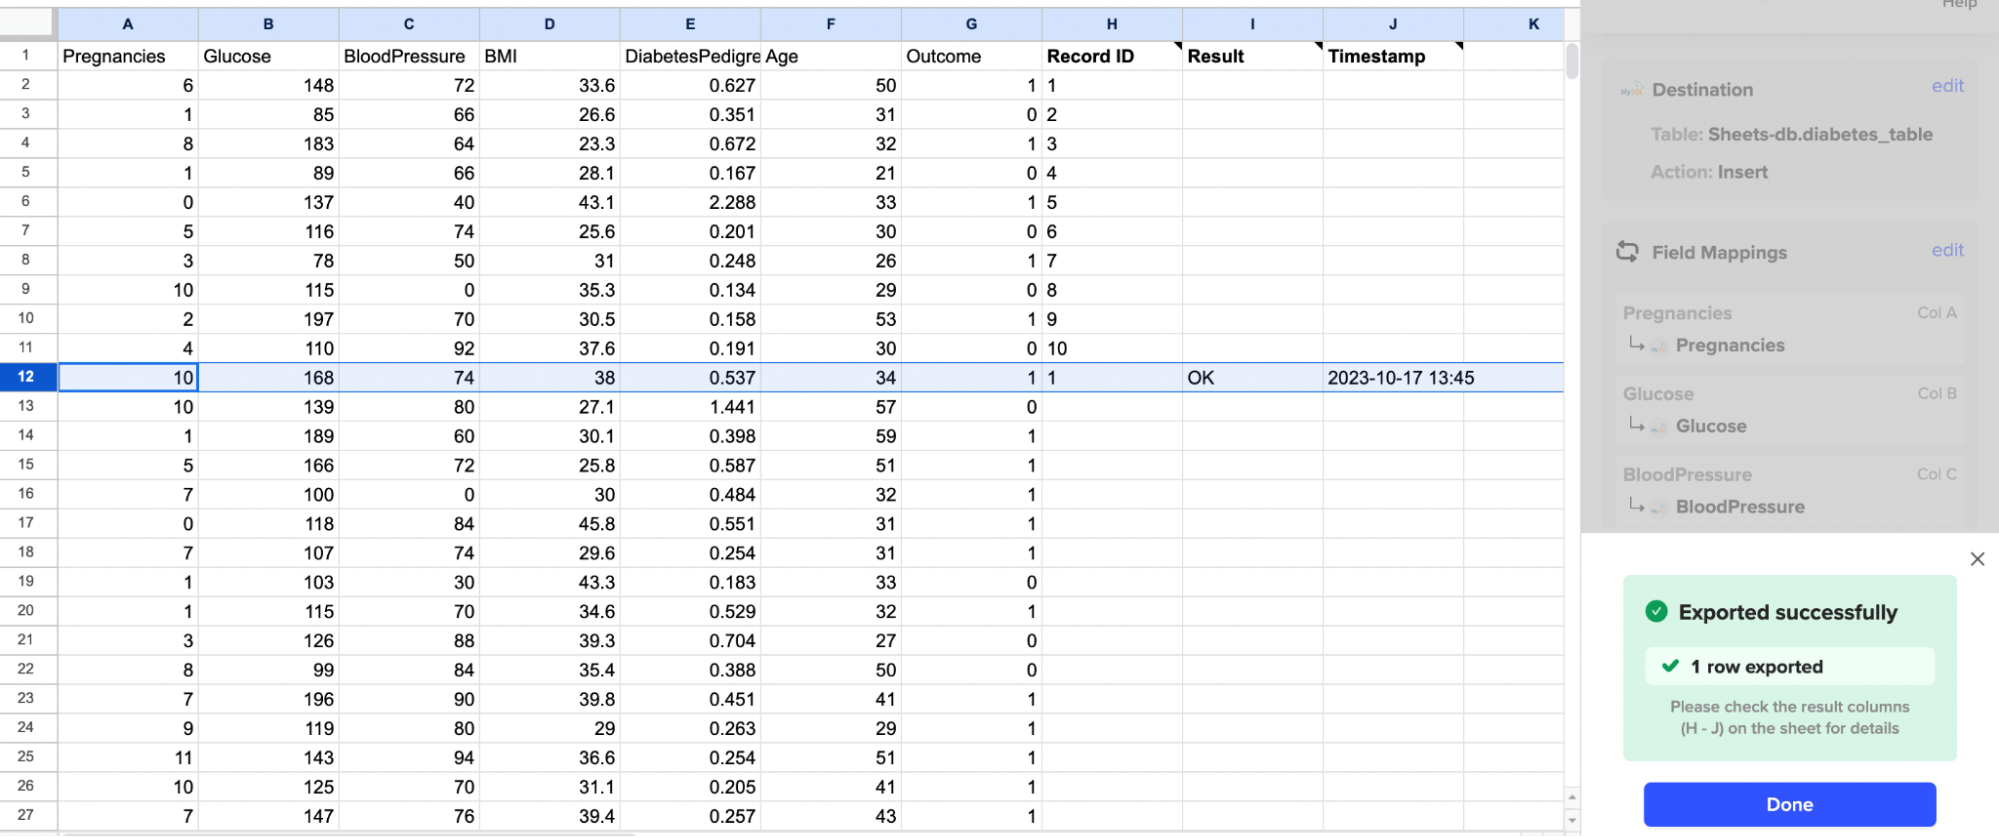Click the Result header cell
This screenshot has height=837, width=1999.
coord(1252,56)
